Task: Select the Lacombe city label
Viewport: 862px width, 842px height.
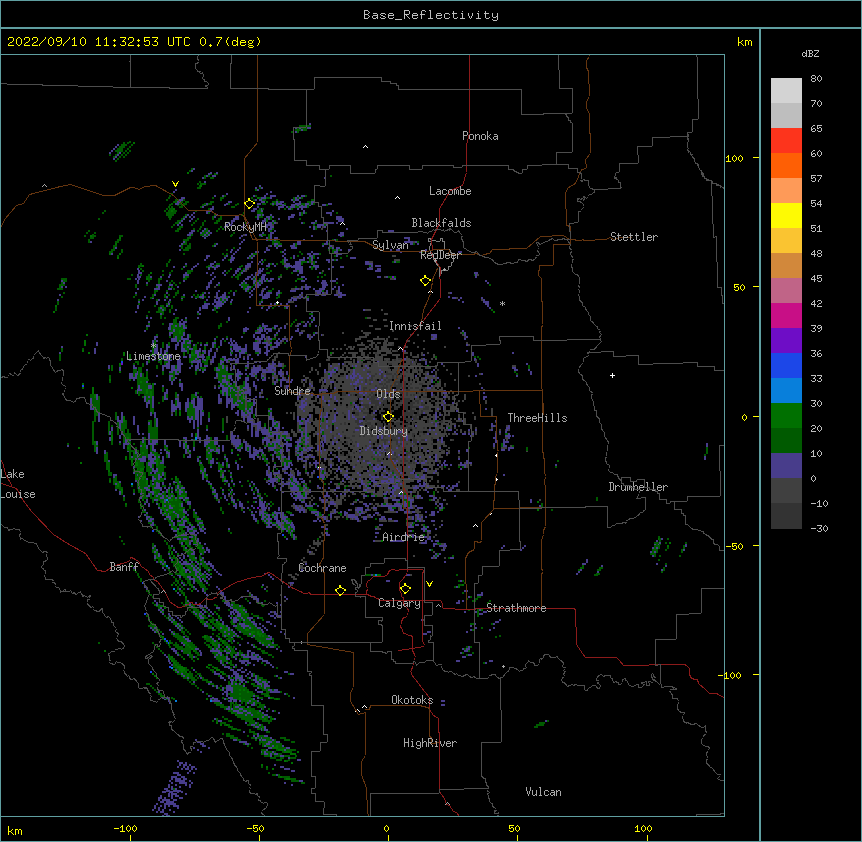Action: (x=450, y=191)
